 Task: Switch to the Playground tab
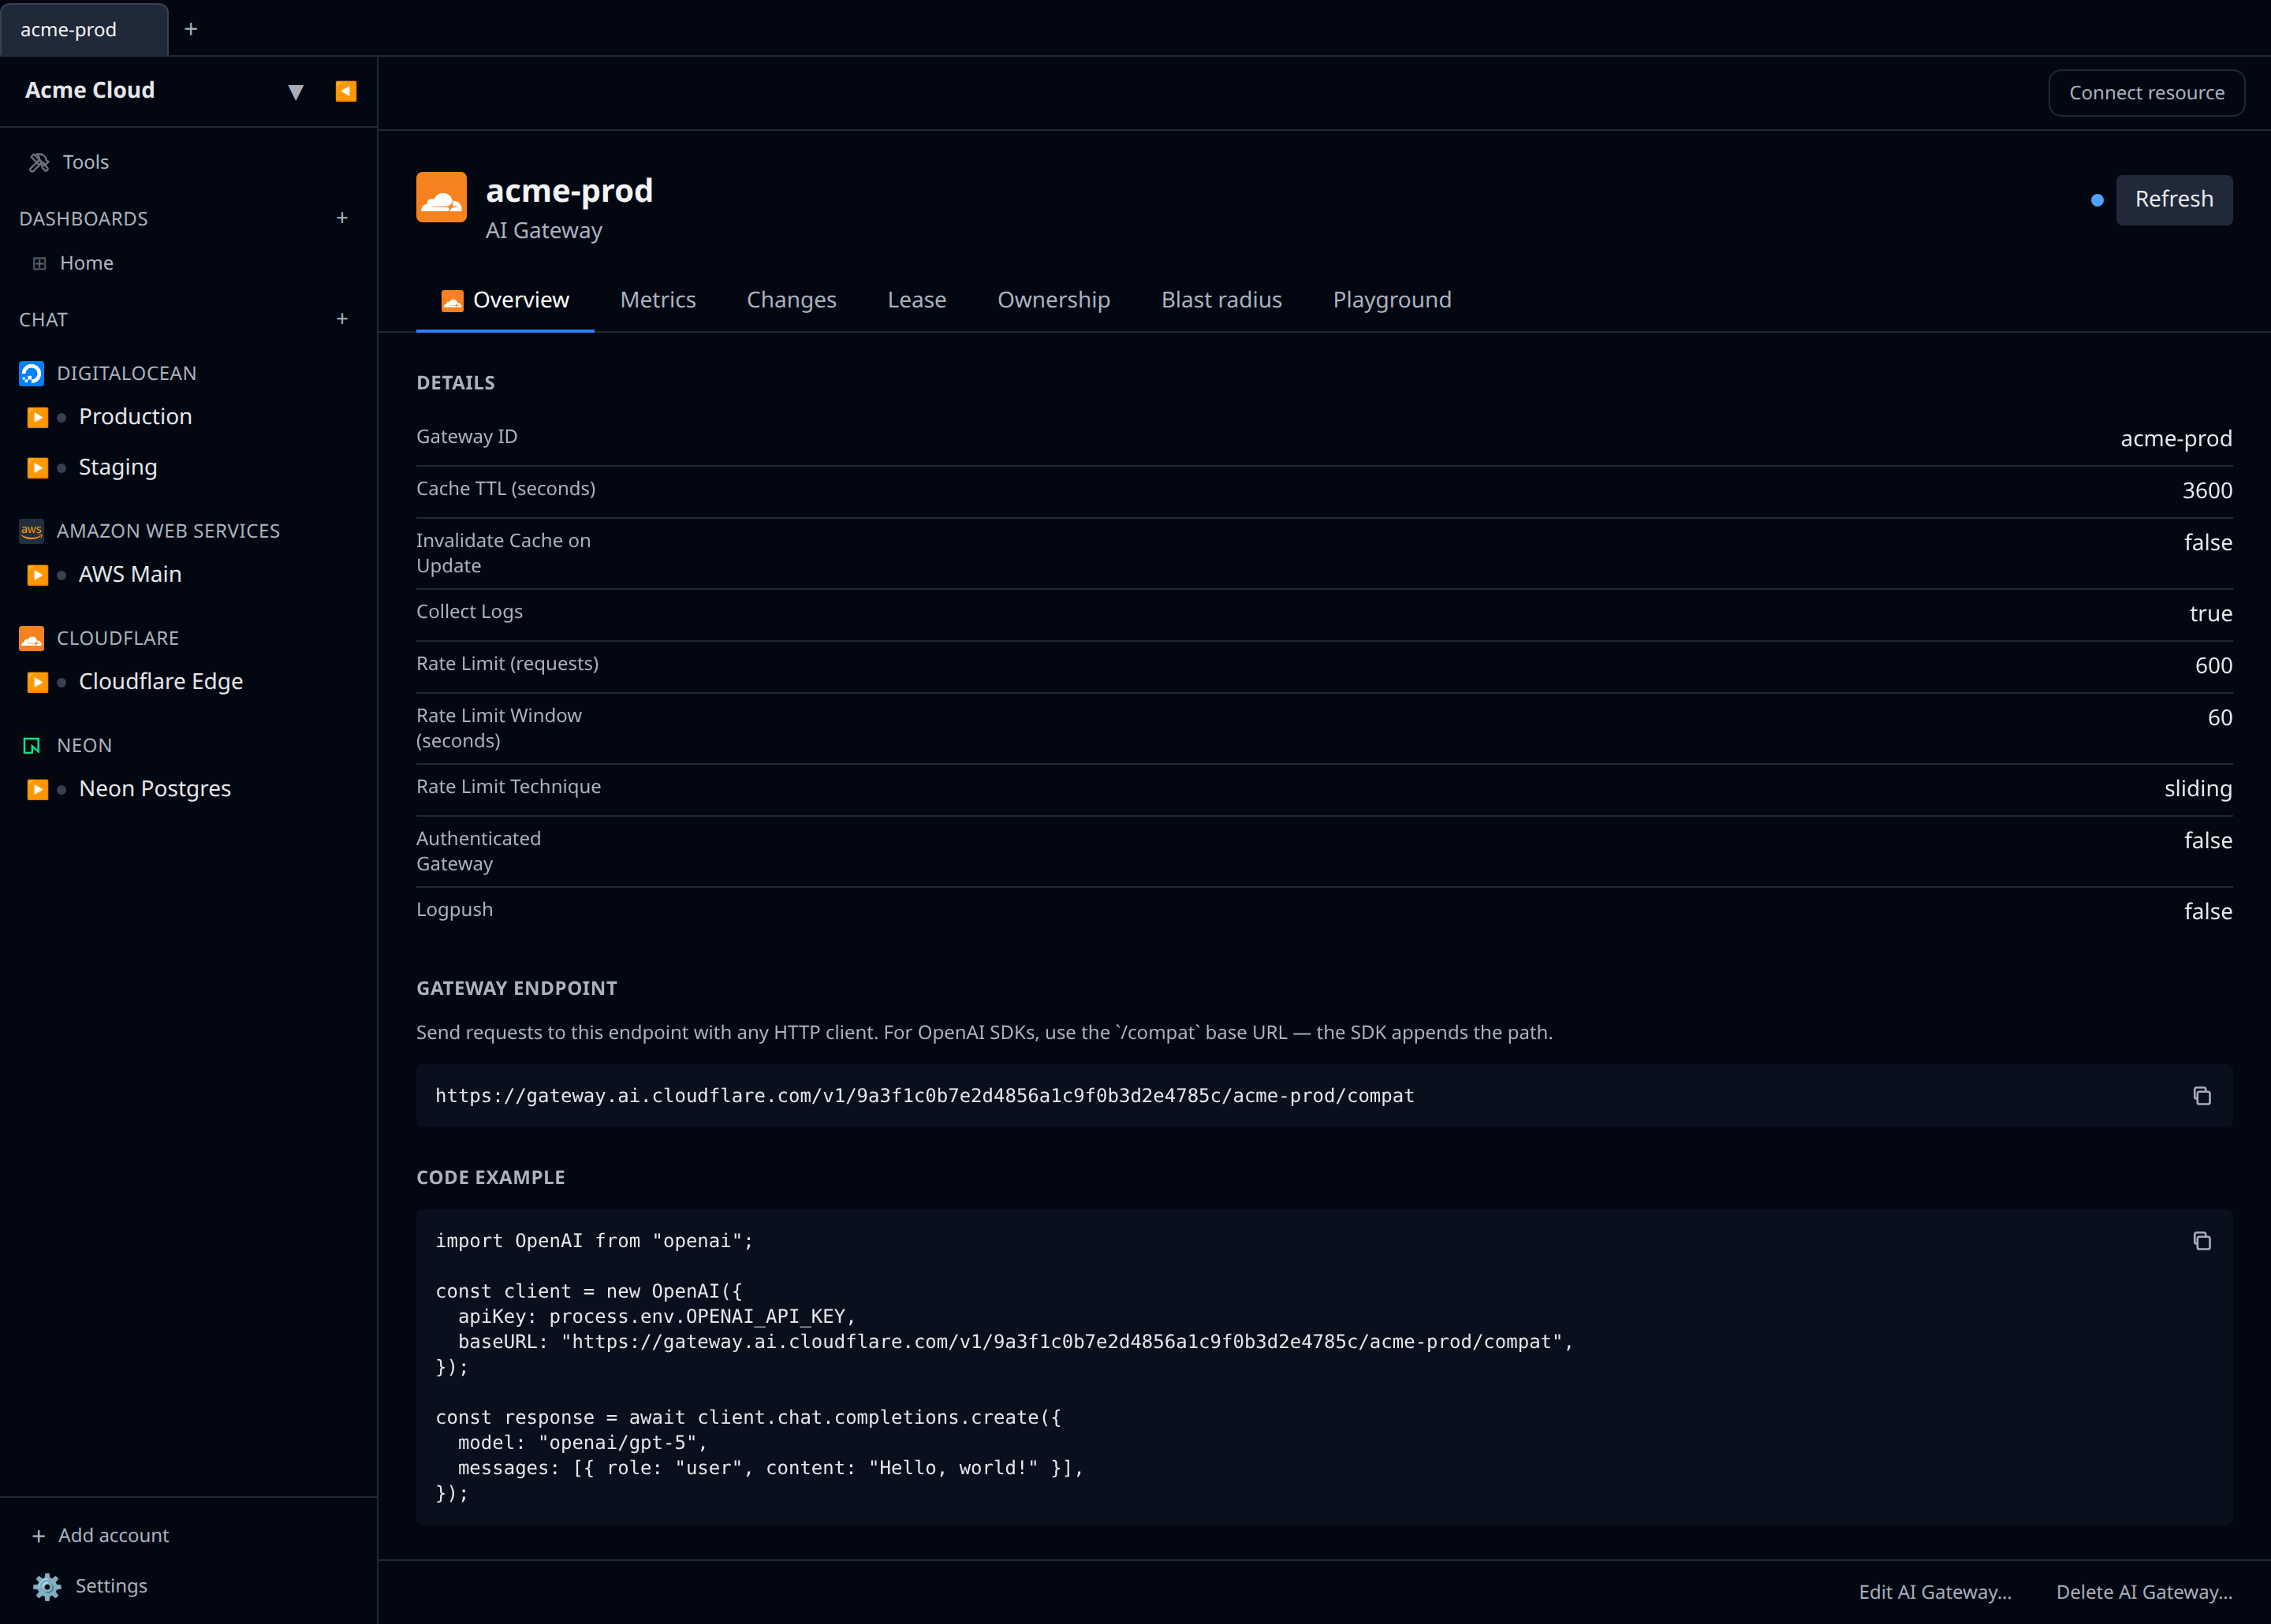(x=1392, y=300)
